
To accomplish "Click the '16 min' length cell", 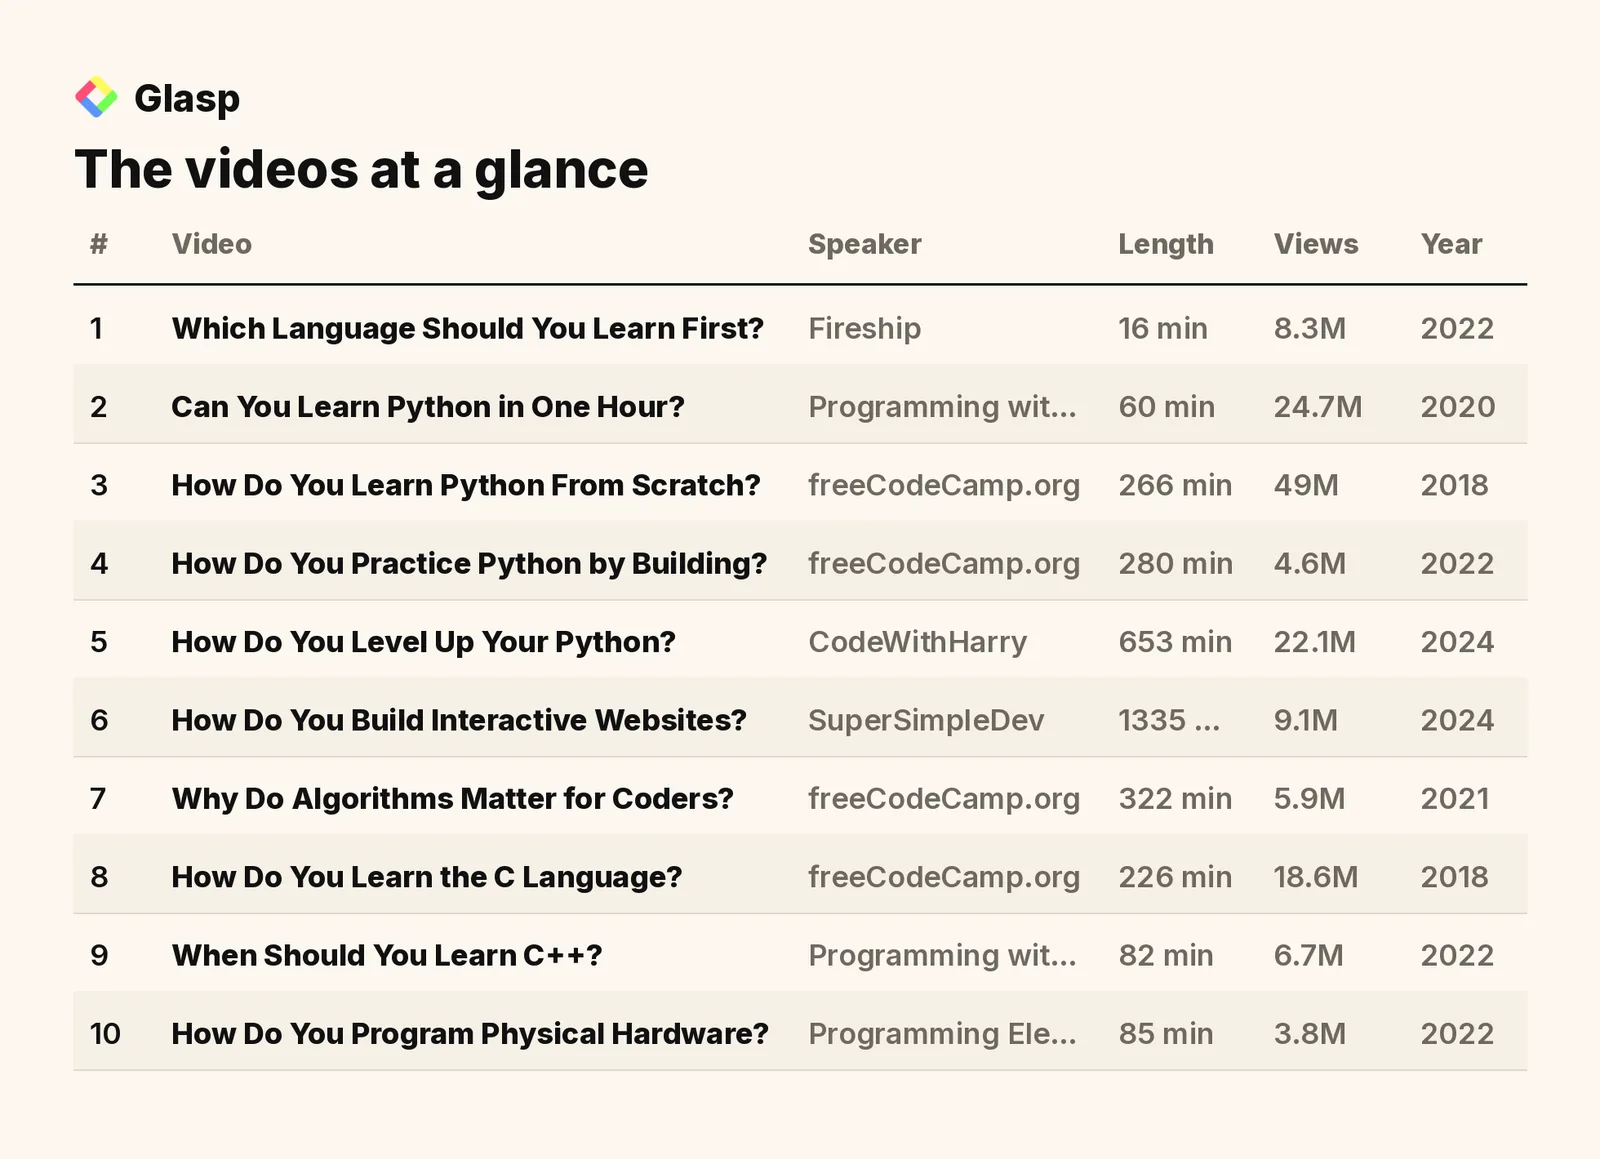I will [1163, 328].
